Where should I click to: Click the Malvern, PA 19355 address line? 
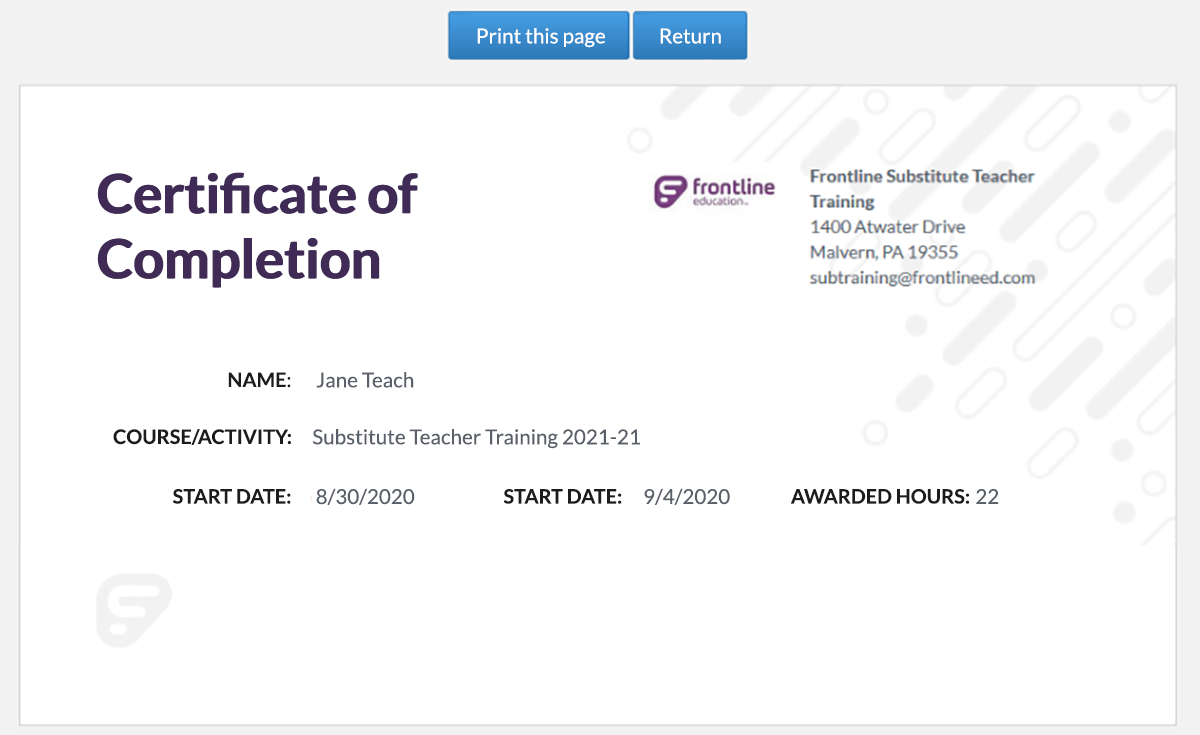click(884, 252)
